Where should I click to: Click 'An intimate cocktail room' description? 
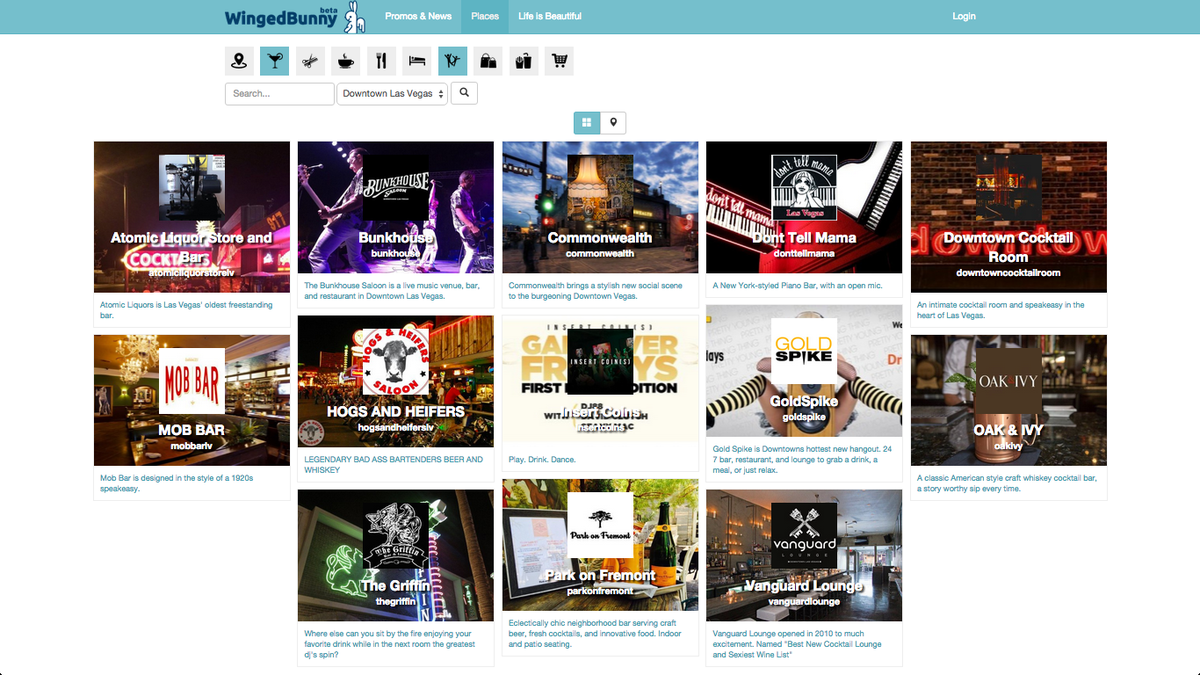[x=1001, y=310]
